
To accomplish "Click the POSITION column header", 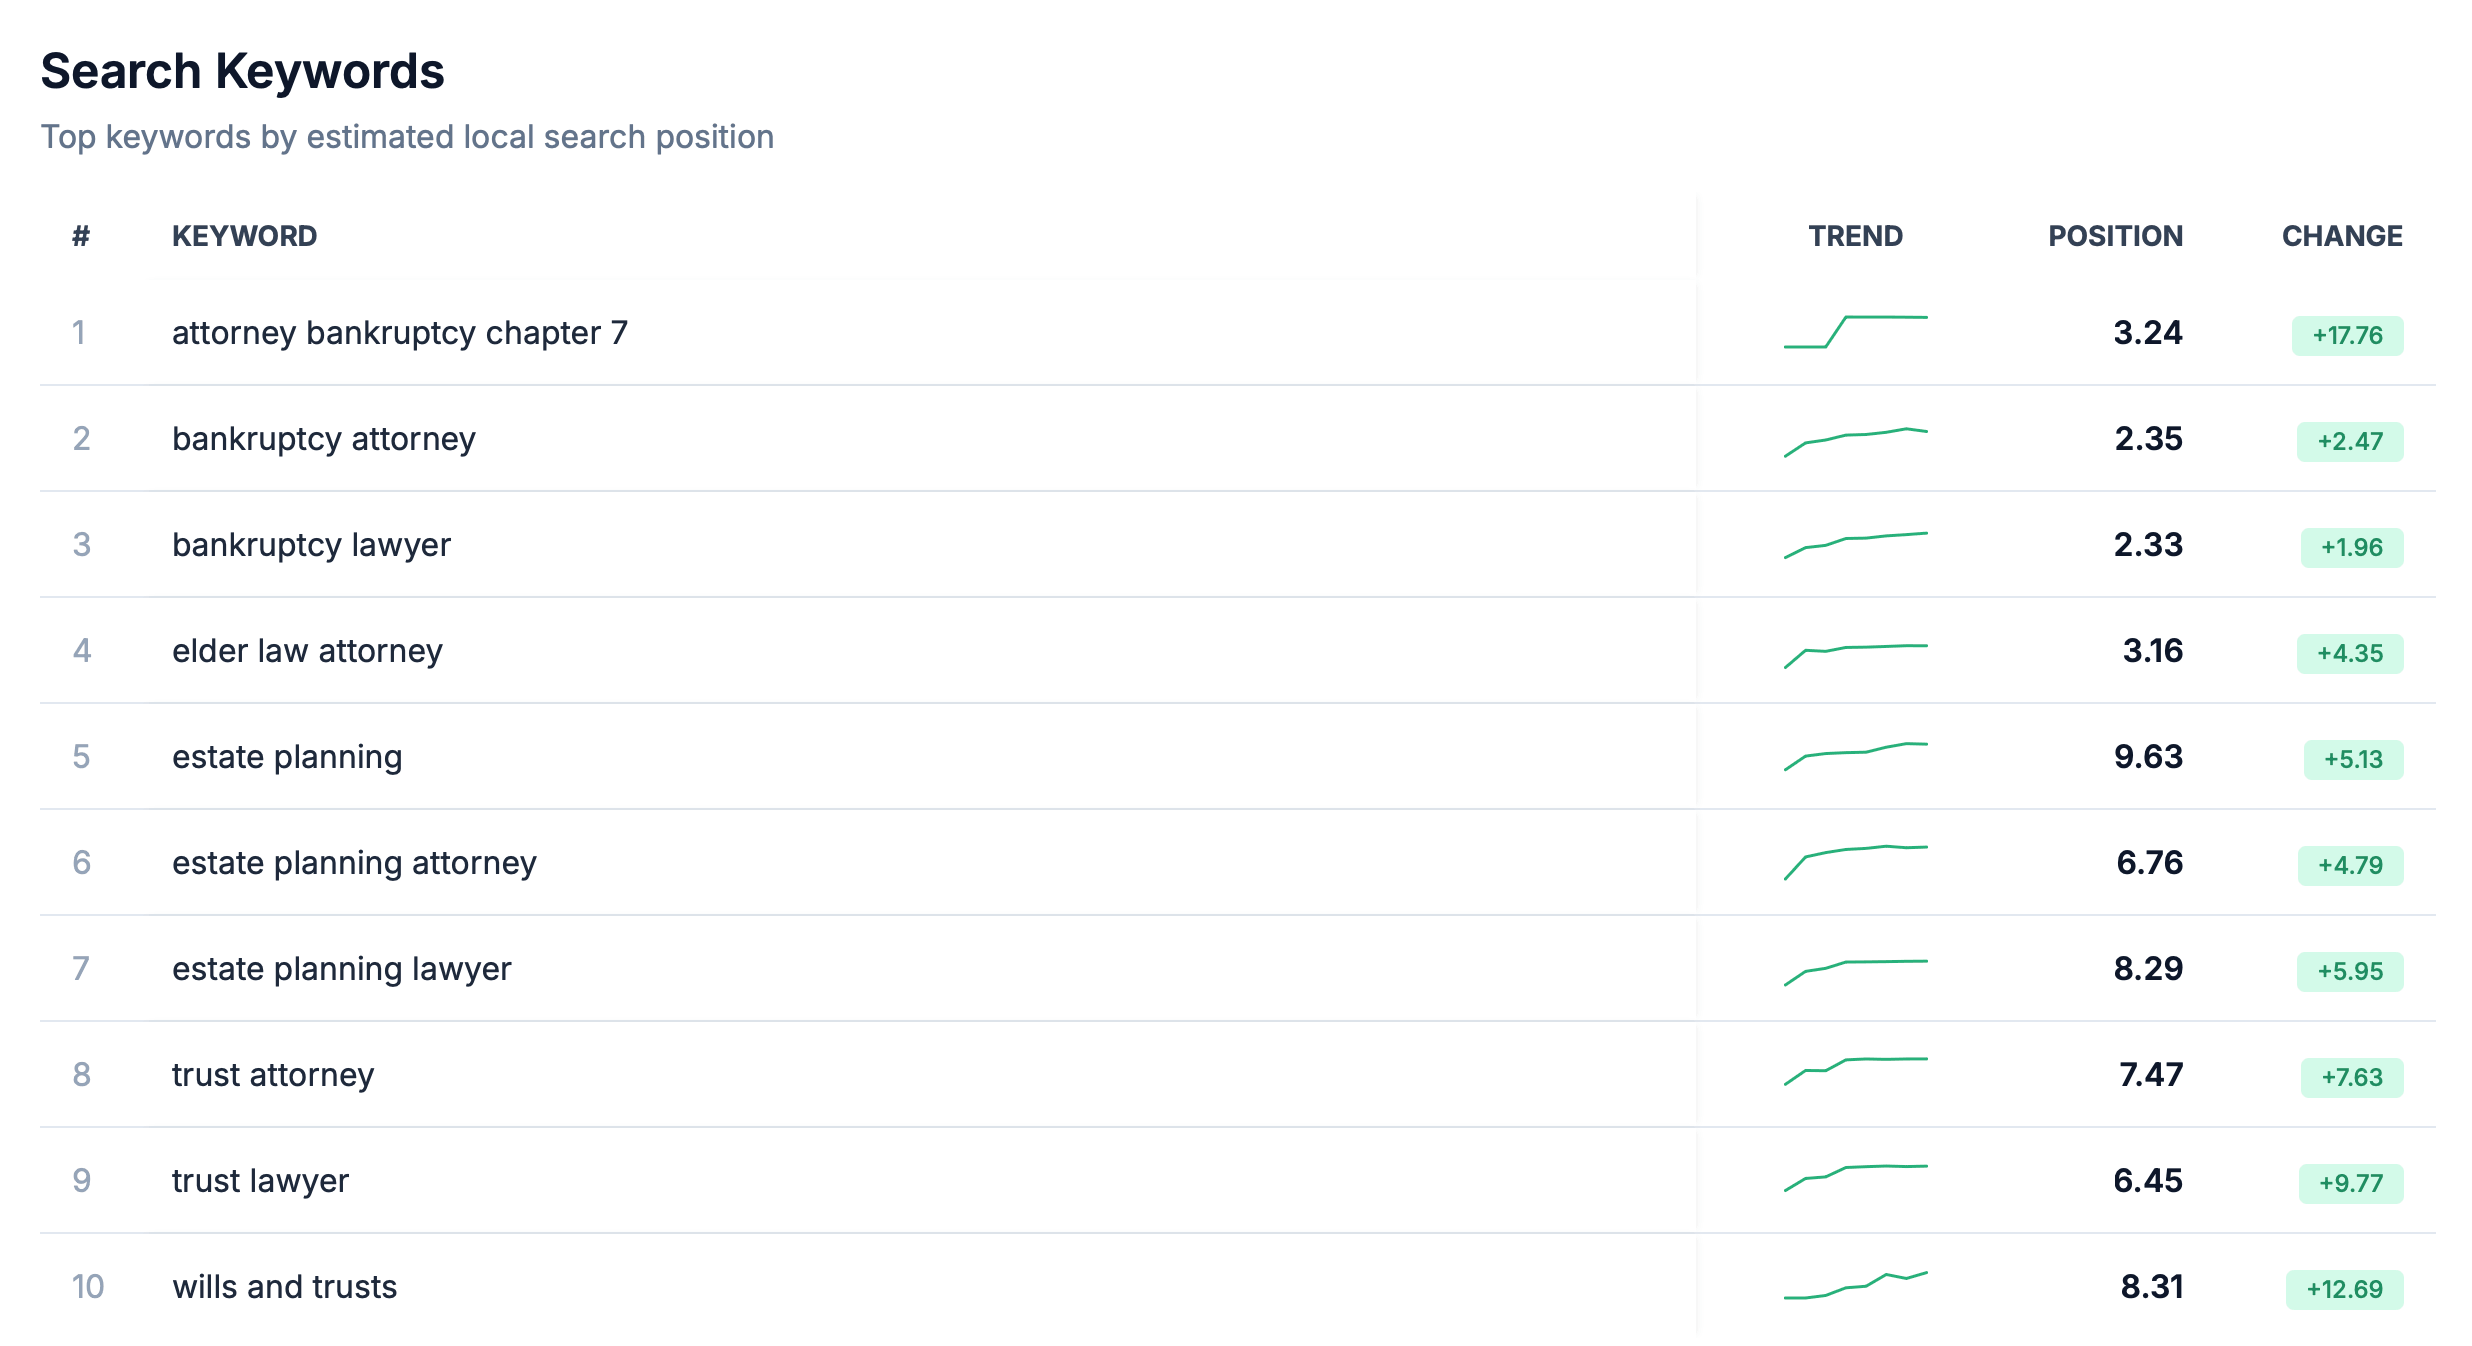I will [2115, 236].
